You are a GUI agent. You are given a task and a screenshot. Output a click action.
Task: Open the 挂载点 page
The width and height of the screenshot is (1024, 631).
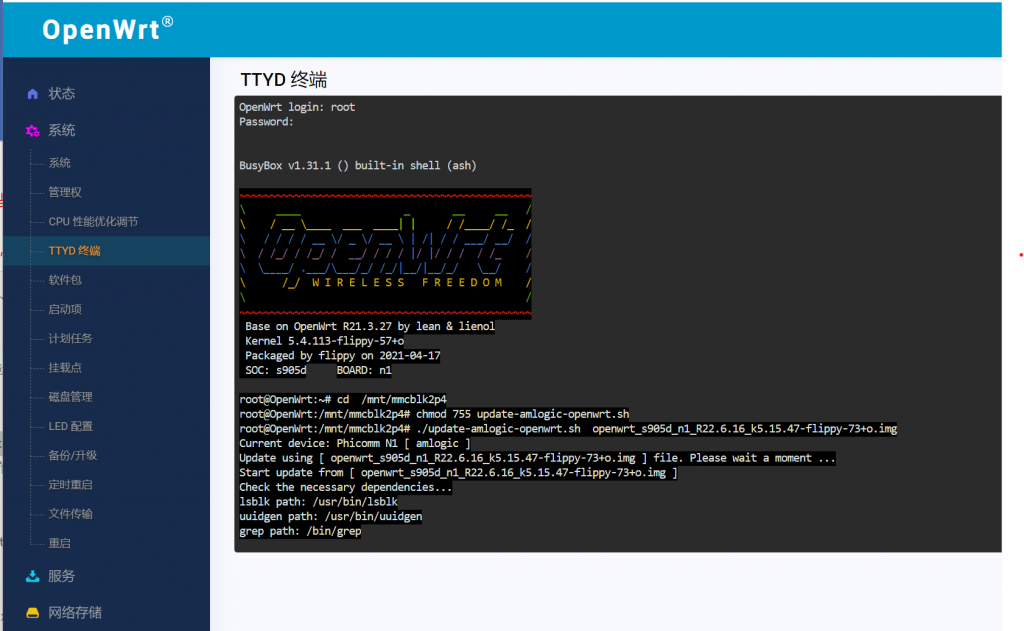(65, 368)
